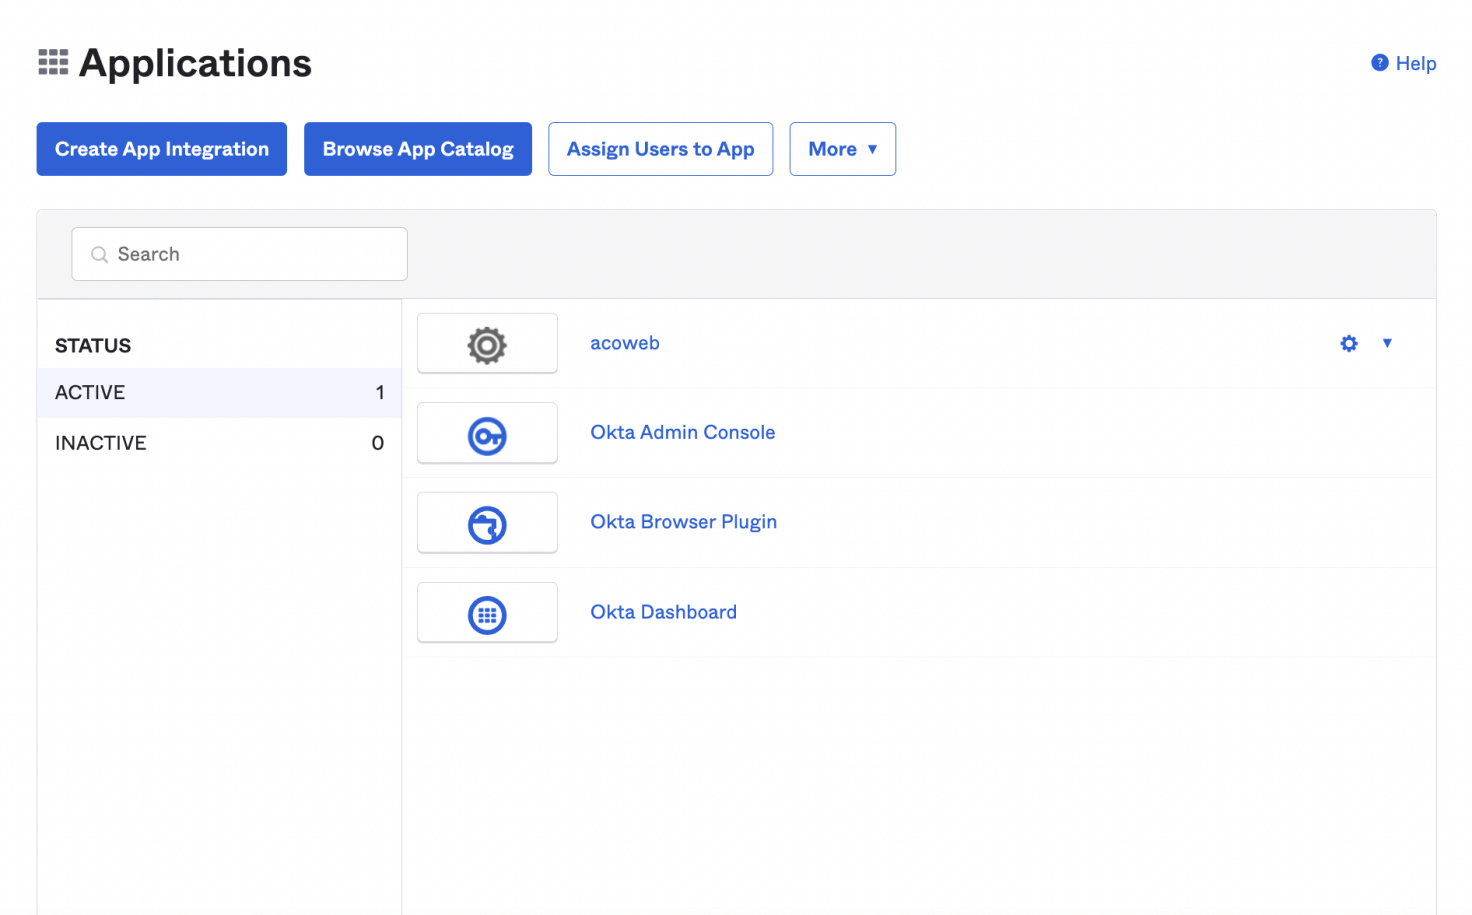
Task: Click the INACTIVE count value 0
Action: point(378,443)
